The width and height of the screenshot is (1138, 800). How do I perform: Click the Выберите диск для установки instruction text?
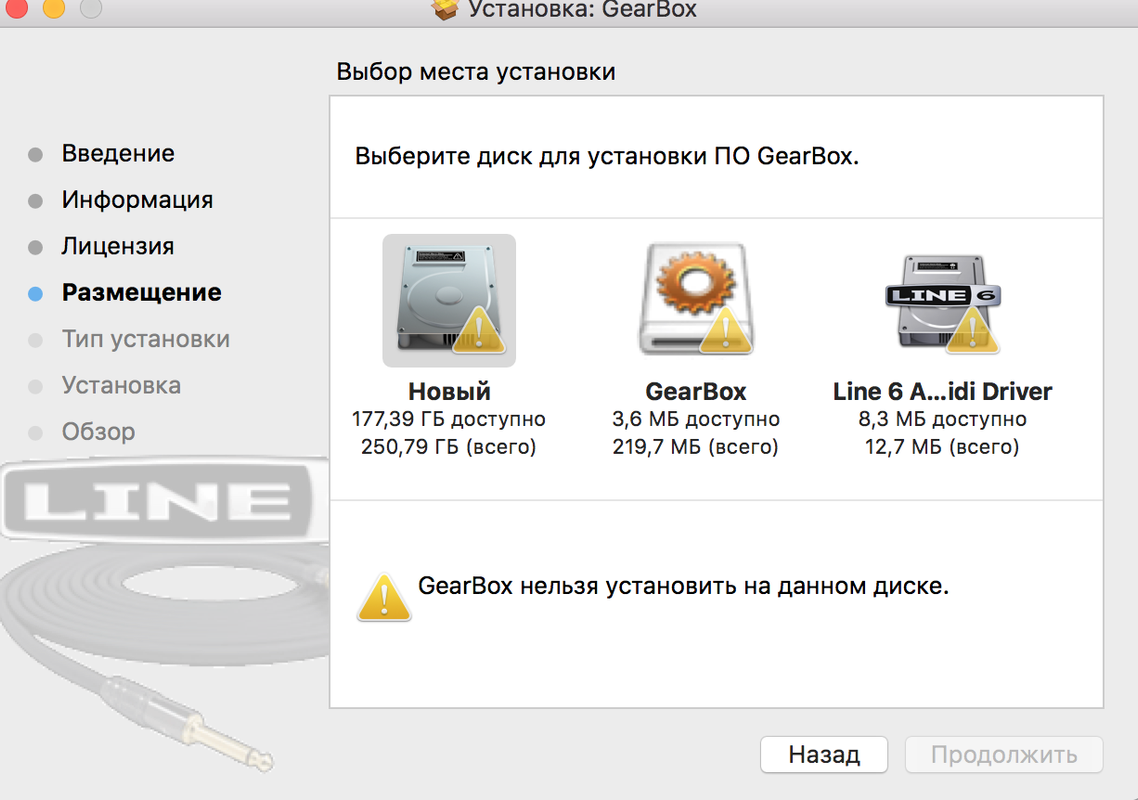coord(607,156)
